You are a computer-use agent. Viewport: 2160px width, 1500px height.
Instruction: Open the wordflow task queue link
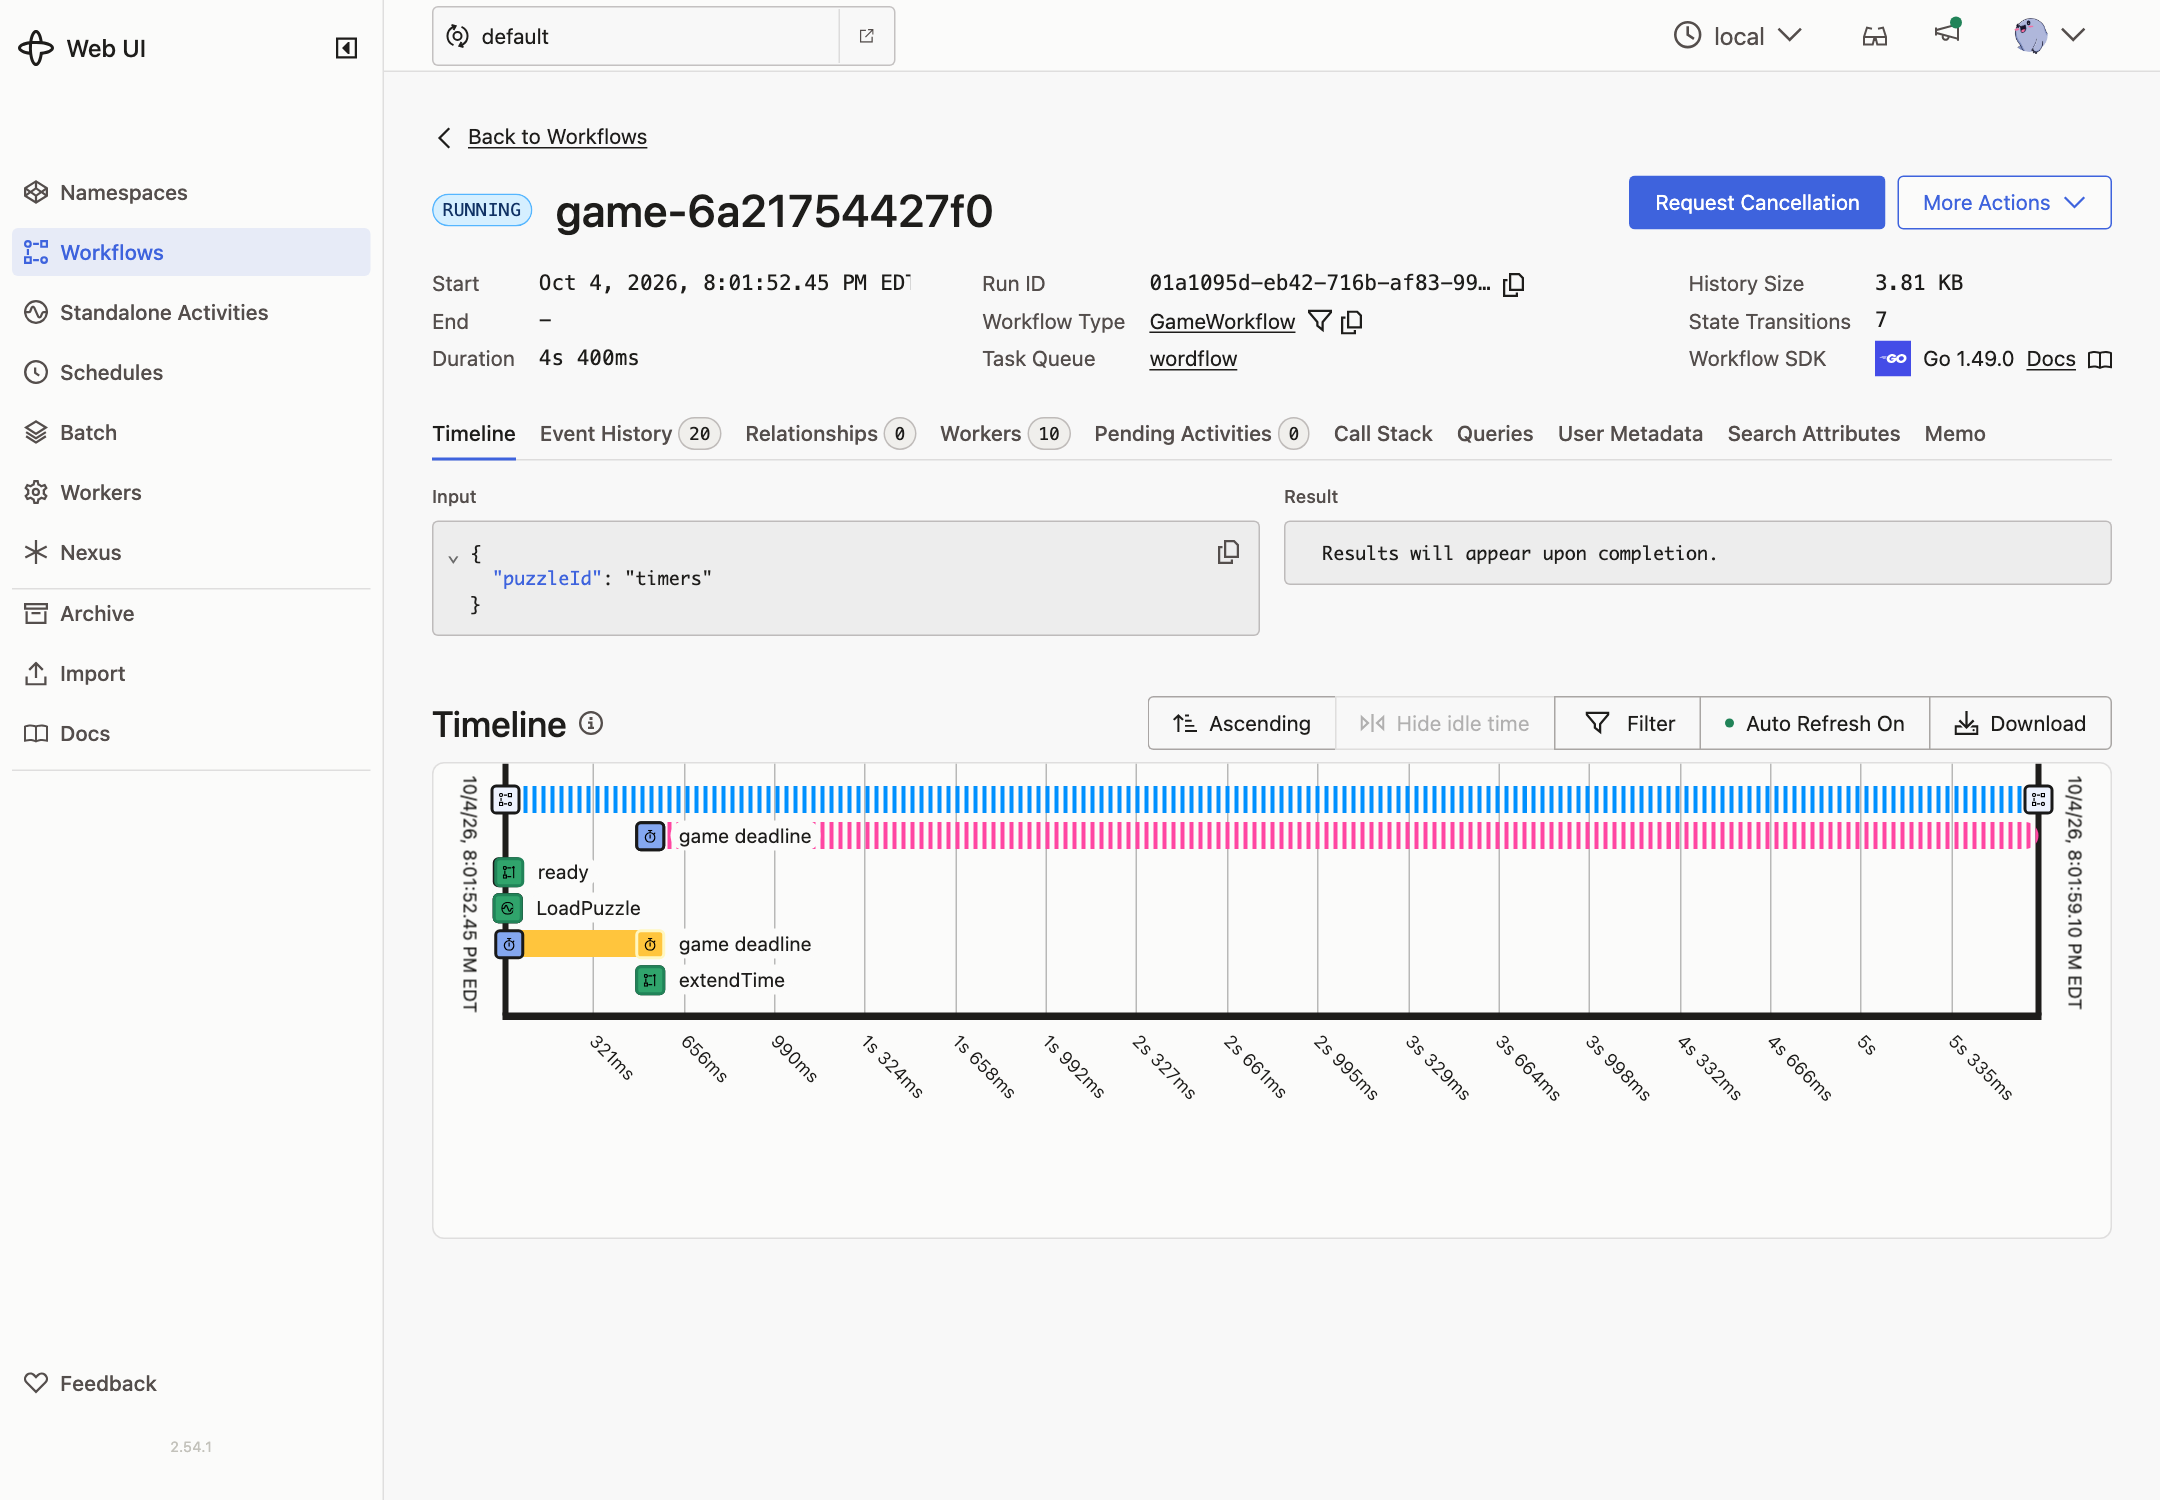tap(1193, 359)
